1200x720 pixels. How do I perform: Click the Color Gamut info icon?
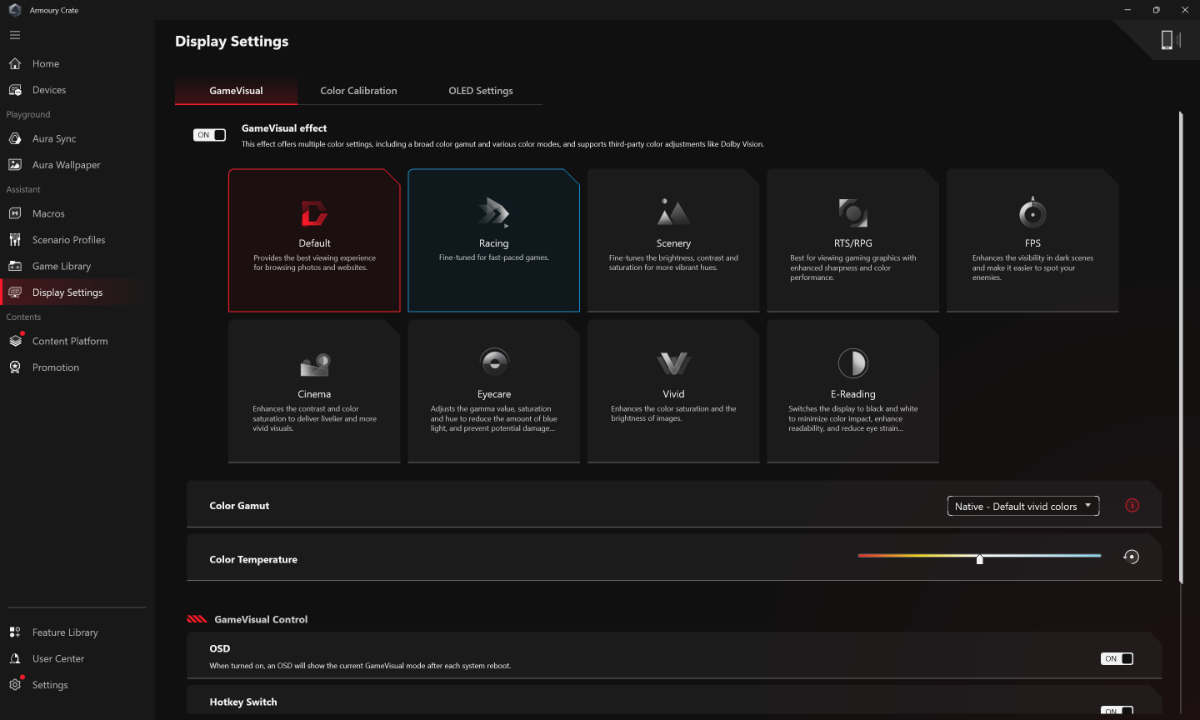(x=1132, y=505)
